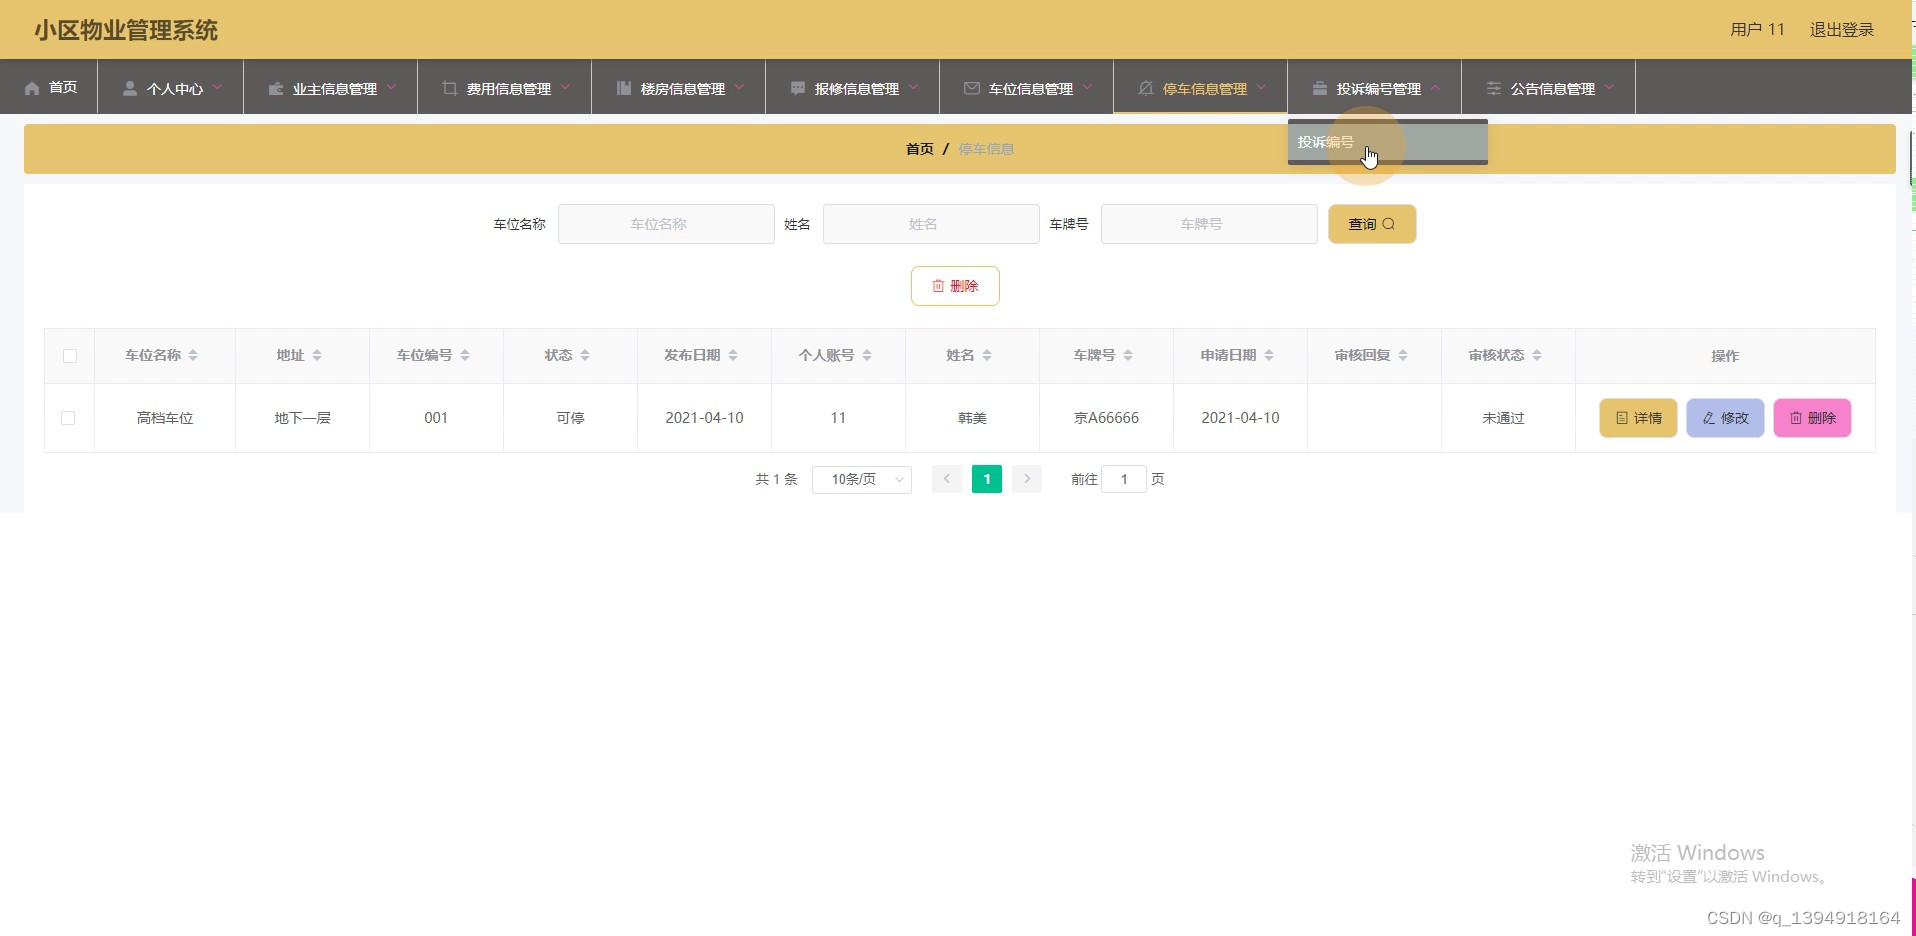Open the 费用信息管理 menu label
This screenshot has height=936, width=1916.
(x=508, y=89)
